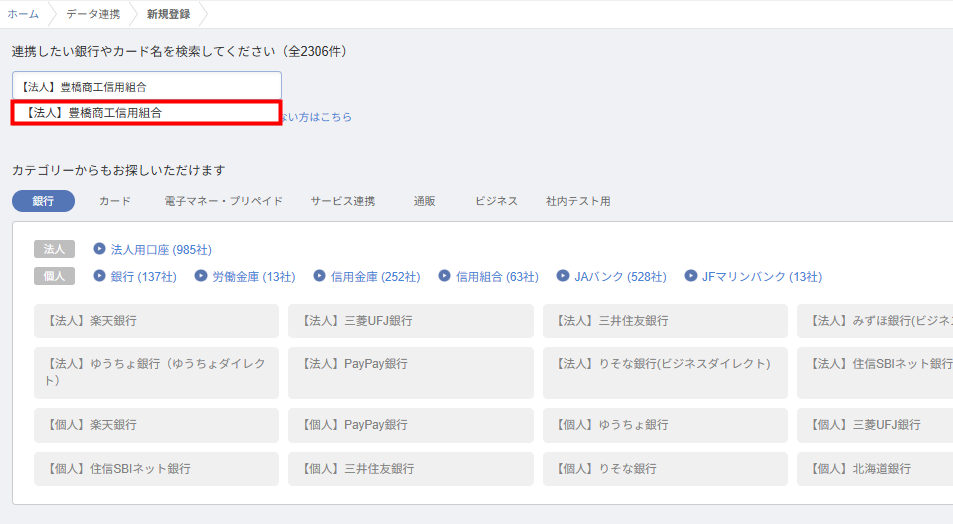The width and height of the screenshot is (953, 524).
Task: Select 【法人】住信SBIネット銀行
Action: coord(875,373)
